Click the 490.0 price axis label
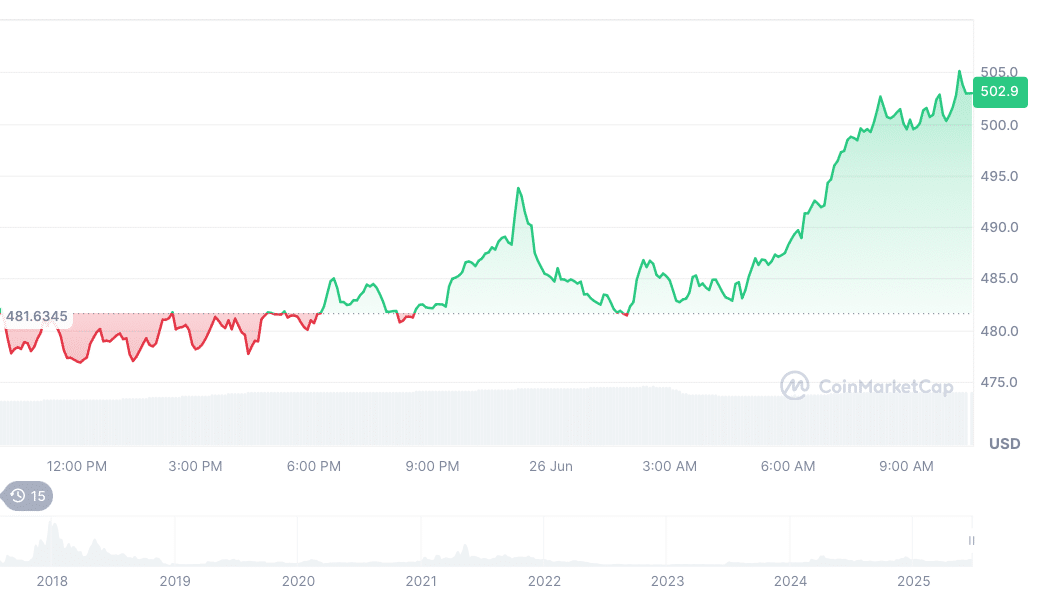 (999, 227)
